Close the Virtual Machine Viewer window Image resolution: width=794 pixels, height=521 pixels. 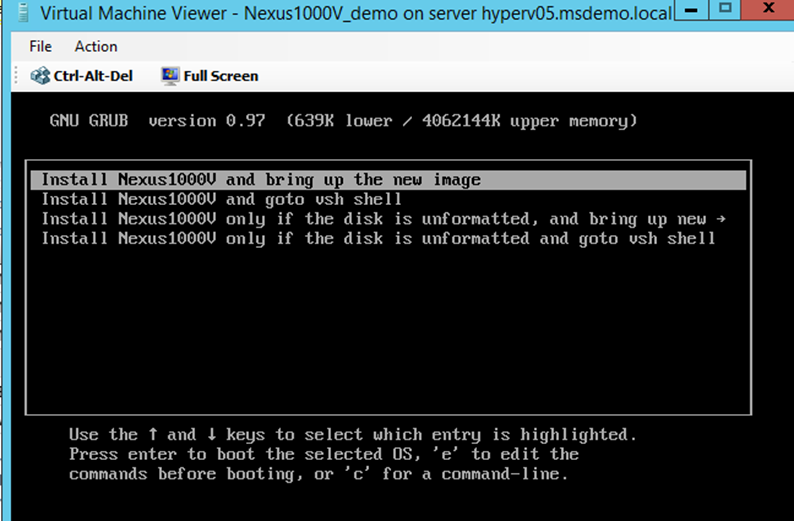coord(768,9)
